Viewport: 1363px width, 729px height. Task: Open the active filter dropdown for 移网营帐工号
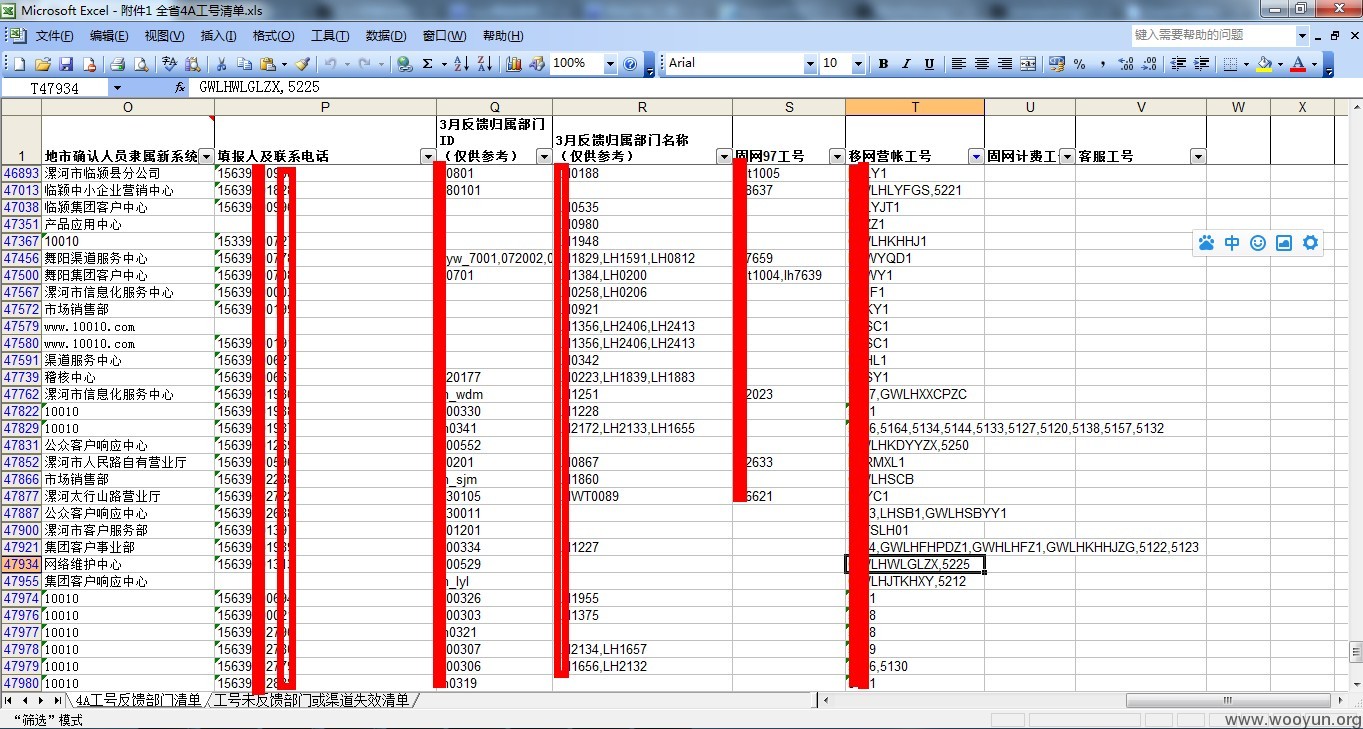point(976,157)
